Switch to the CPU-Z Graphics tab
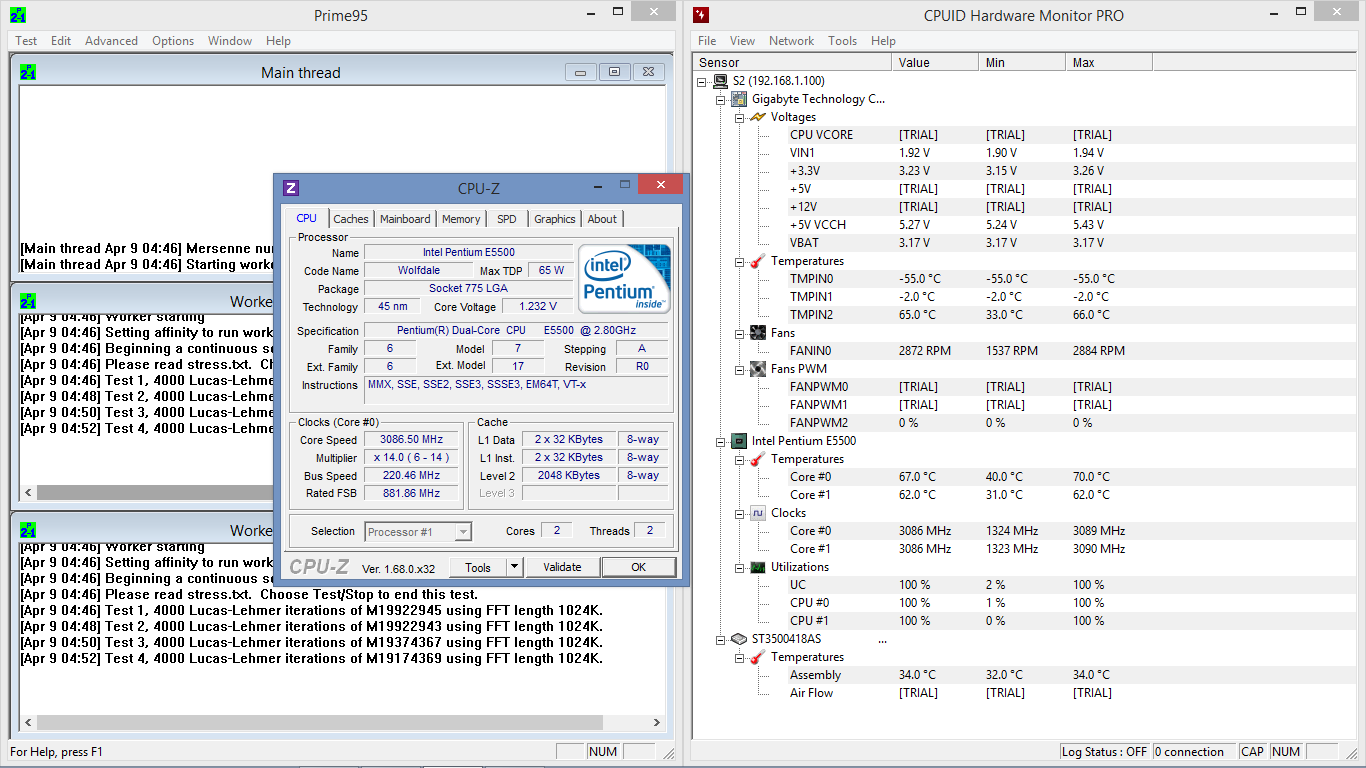 click(555, 219)
